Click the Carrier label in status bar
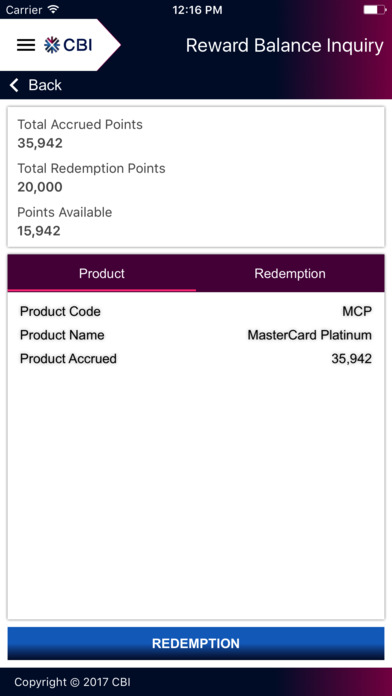This screenshot has height=696, width=392. 24,9
